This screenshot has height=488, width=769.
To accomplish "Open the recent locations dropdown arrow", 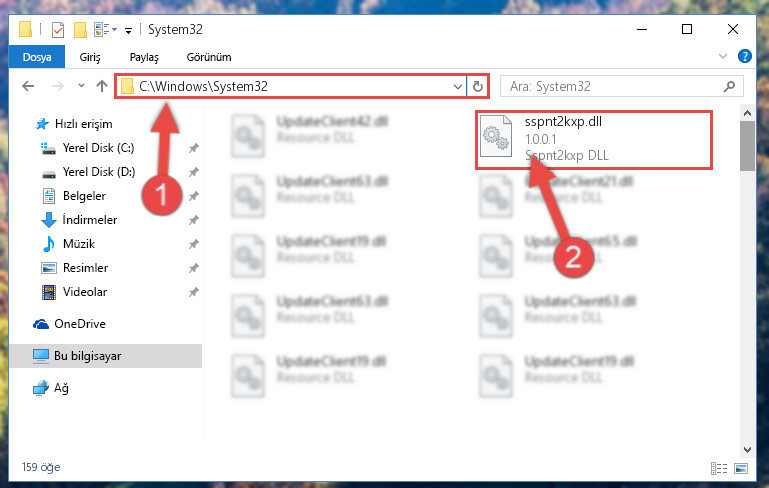I will tap(81, 86).
